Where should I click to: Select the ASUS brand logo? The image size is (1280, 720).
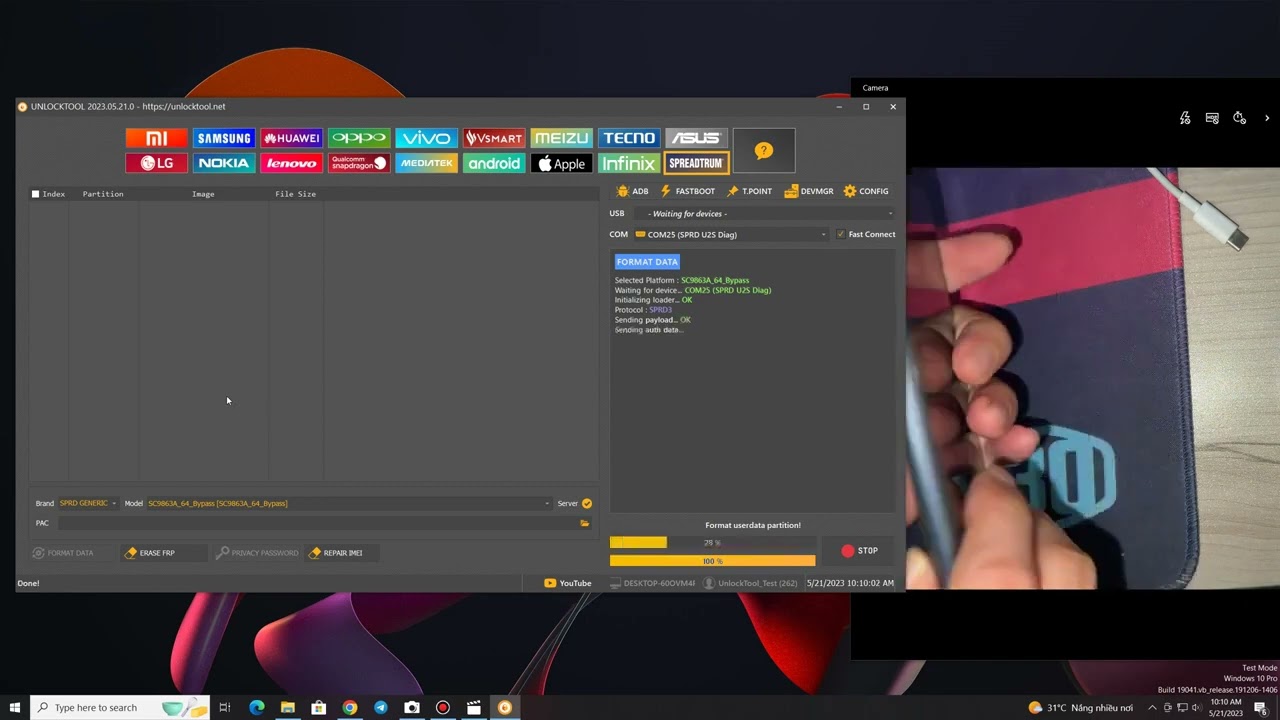click(x=696, y=138)
